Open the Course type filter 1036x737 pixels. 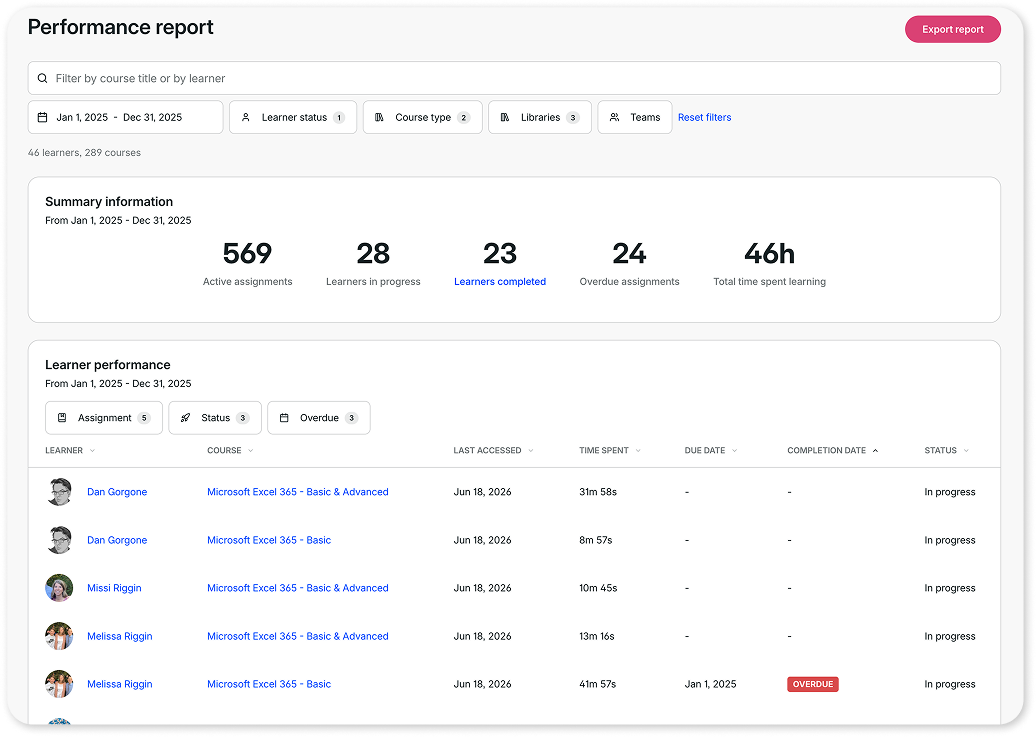tap(423, 117)
